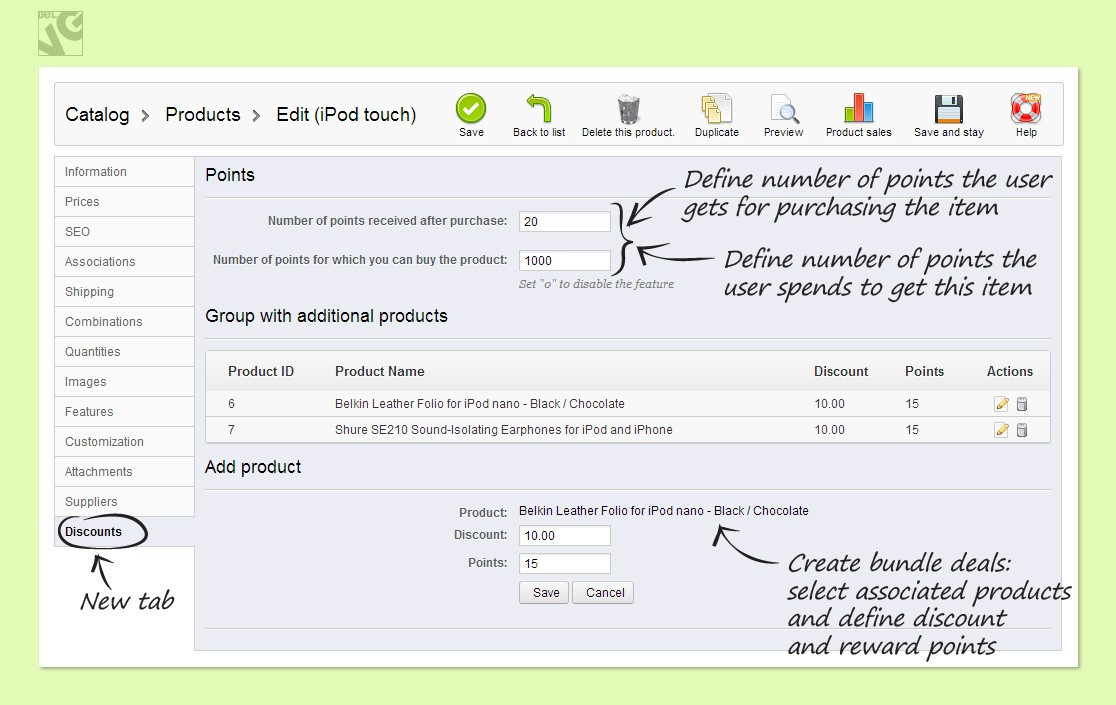Click the Duplicate product icon
Screen dimensions: 1116x705
[x=716, y=108]
